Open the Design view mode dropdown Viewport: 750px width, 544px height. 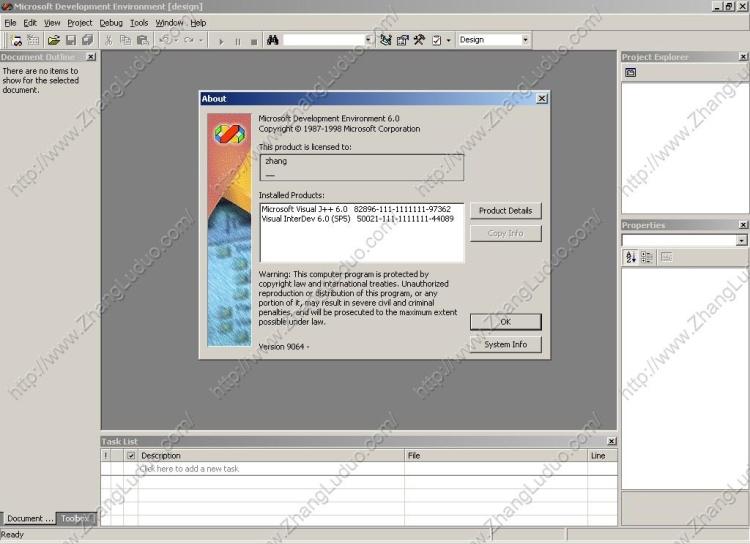point(525,40)
